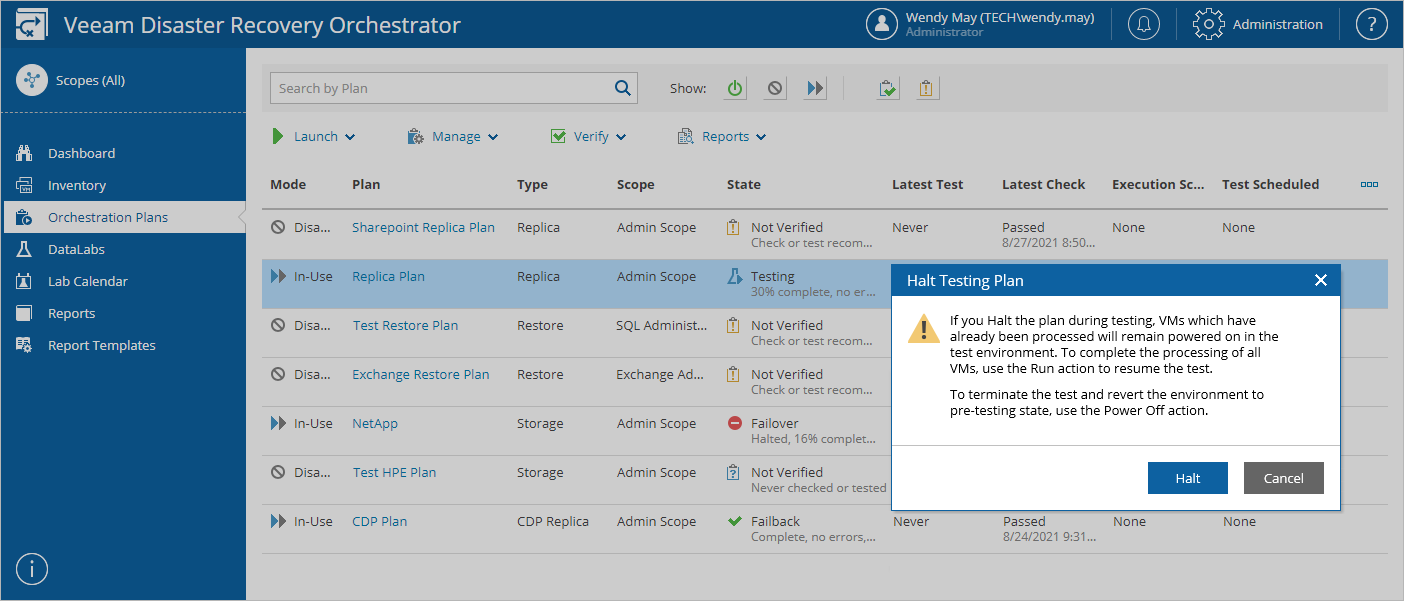Toggle the verified plans clipboard filter

click(x=887, y=88)
